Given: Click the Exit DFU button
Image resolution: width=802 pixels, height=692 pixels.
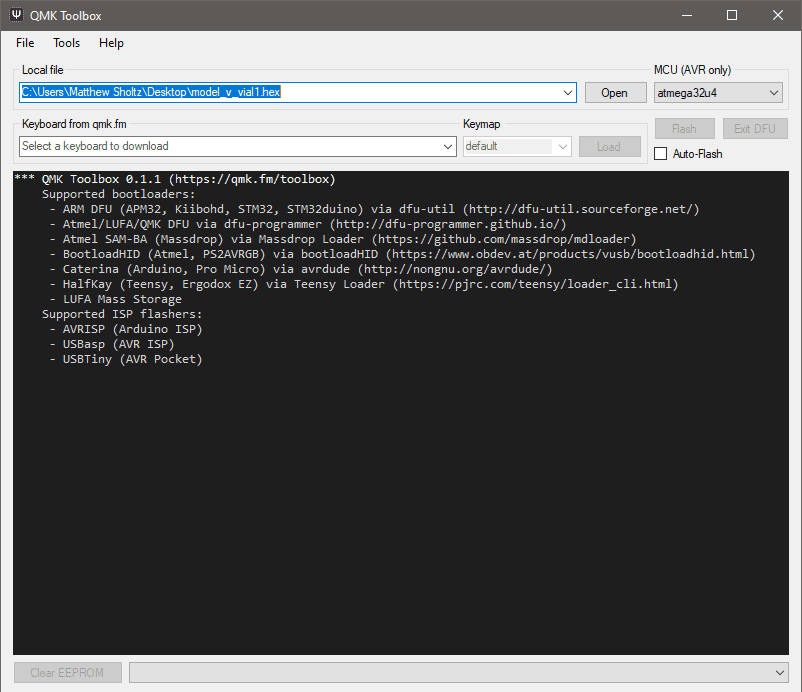Looking at the screenshot, I should tap(755, 129).
